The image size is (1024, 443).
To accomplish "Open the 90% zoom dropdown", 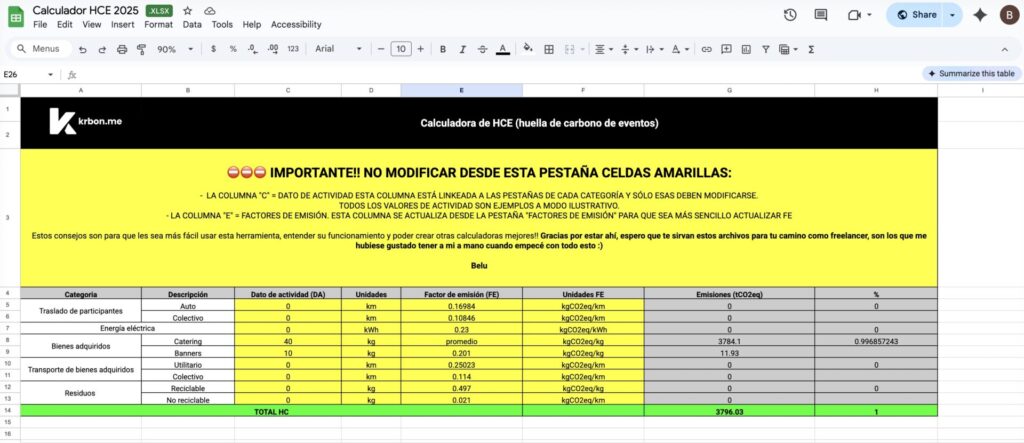I will coord(174,49).
